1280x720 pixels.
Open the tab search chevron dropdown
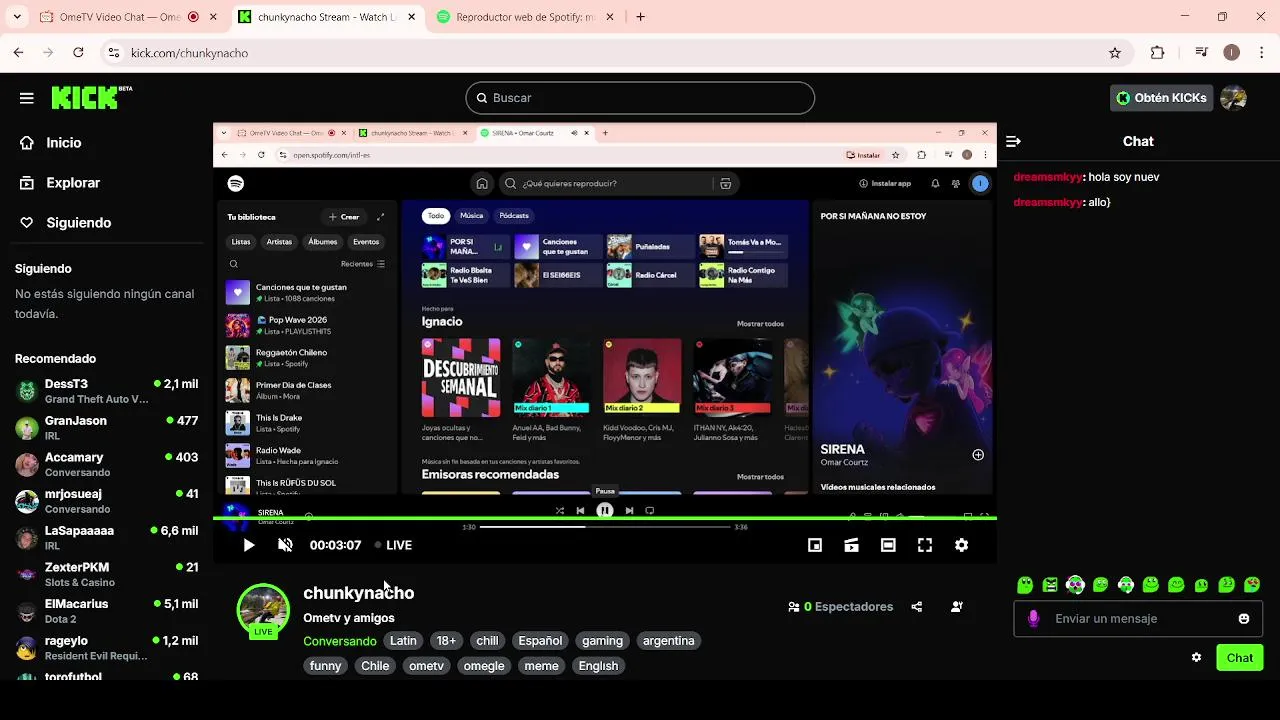point(18,17)
